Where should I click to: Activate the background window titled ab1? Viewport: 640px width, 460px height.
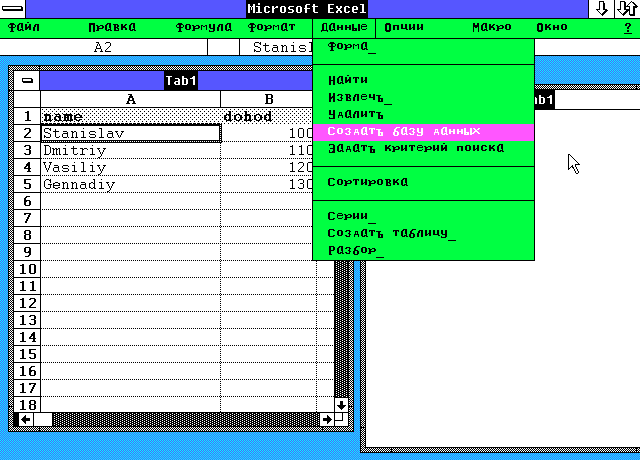click(587, 100)
